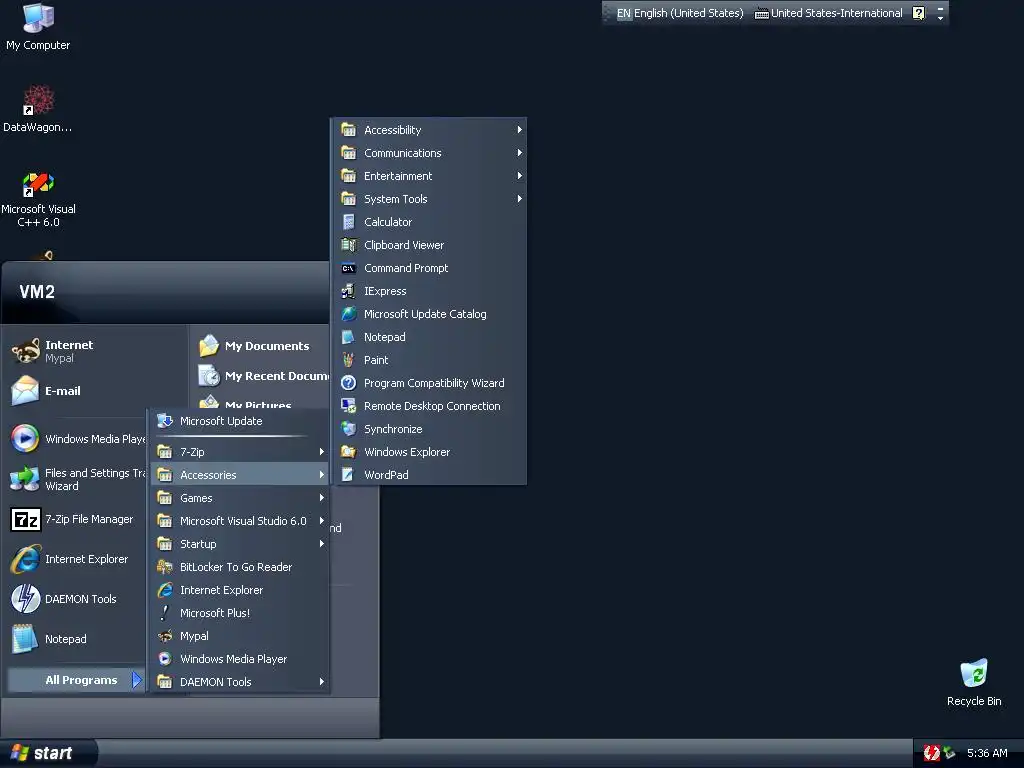1024x768 pixels.
Task: Open Internet Explorer in All Programs list
Action: [x=239, y=590]
